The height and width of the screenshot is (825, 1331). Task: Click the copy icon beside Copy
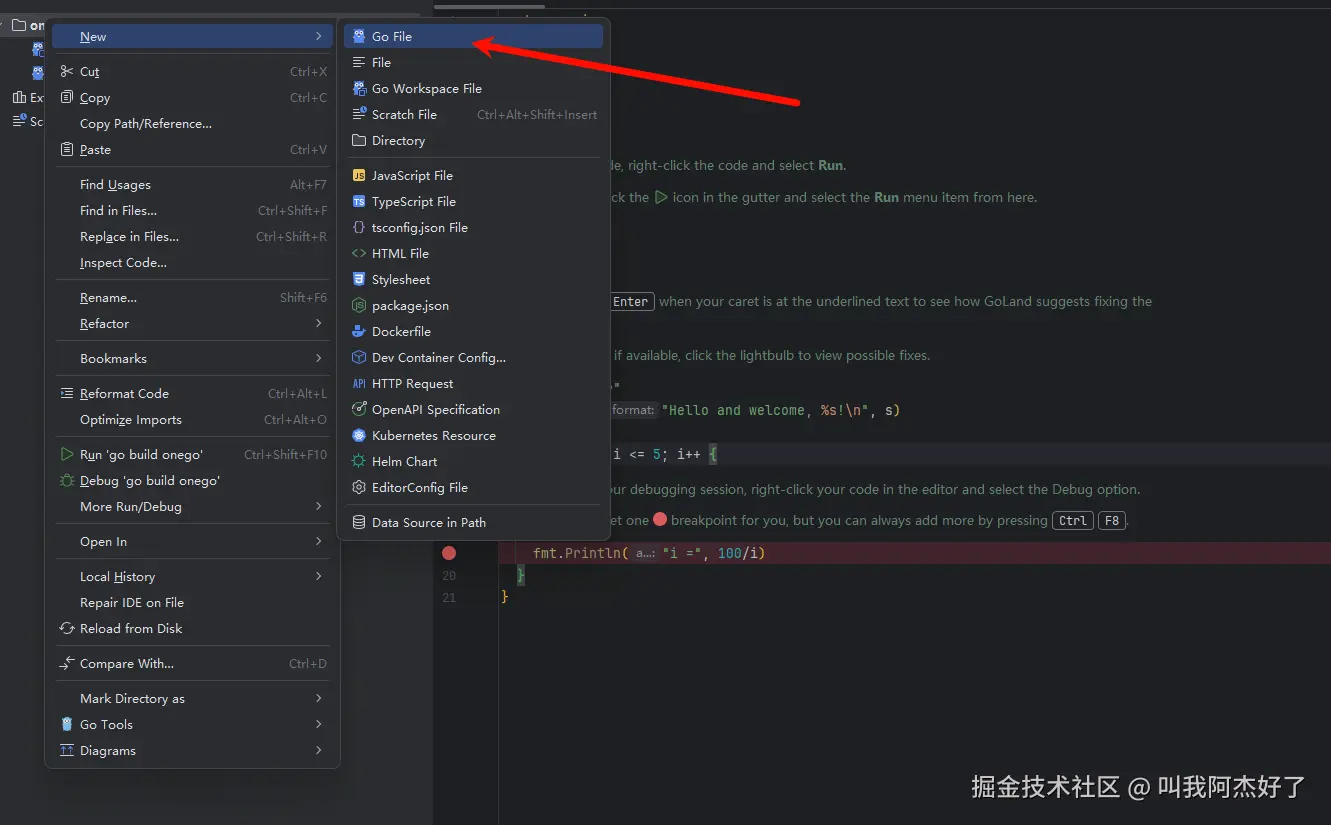(67, 97)
